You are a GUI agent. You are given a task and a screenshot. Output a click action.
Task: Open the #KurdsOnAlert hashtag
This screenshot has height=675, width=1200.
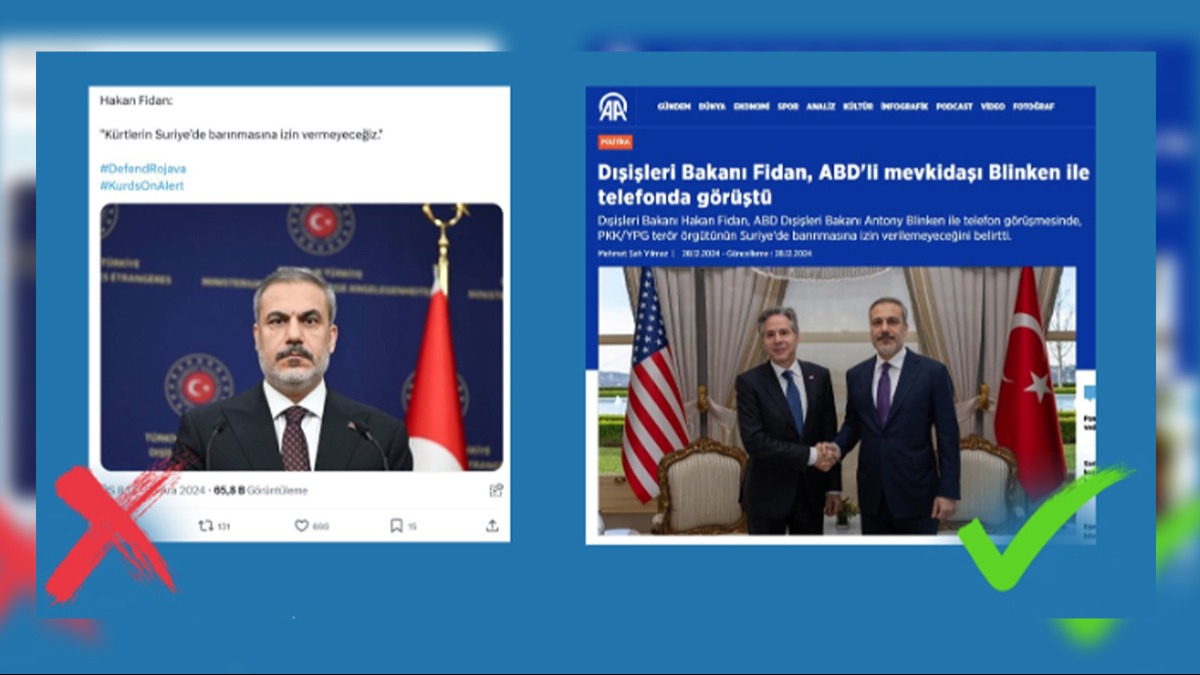tap(142, 186)
